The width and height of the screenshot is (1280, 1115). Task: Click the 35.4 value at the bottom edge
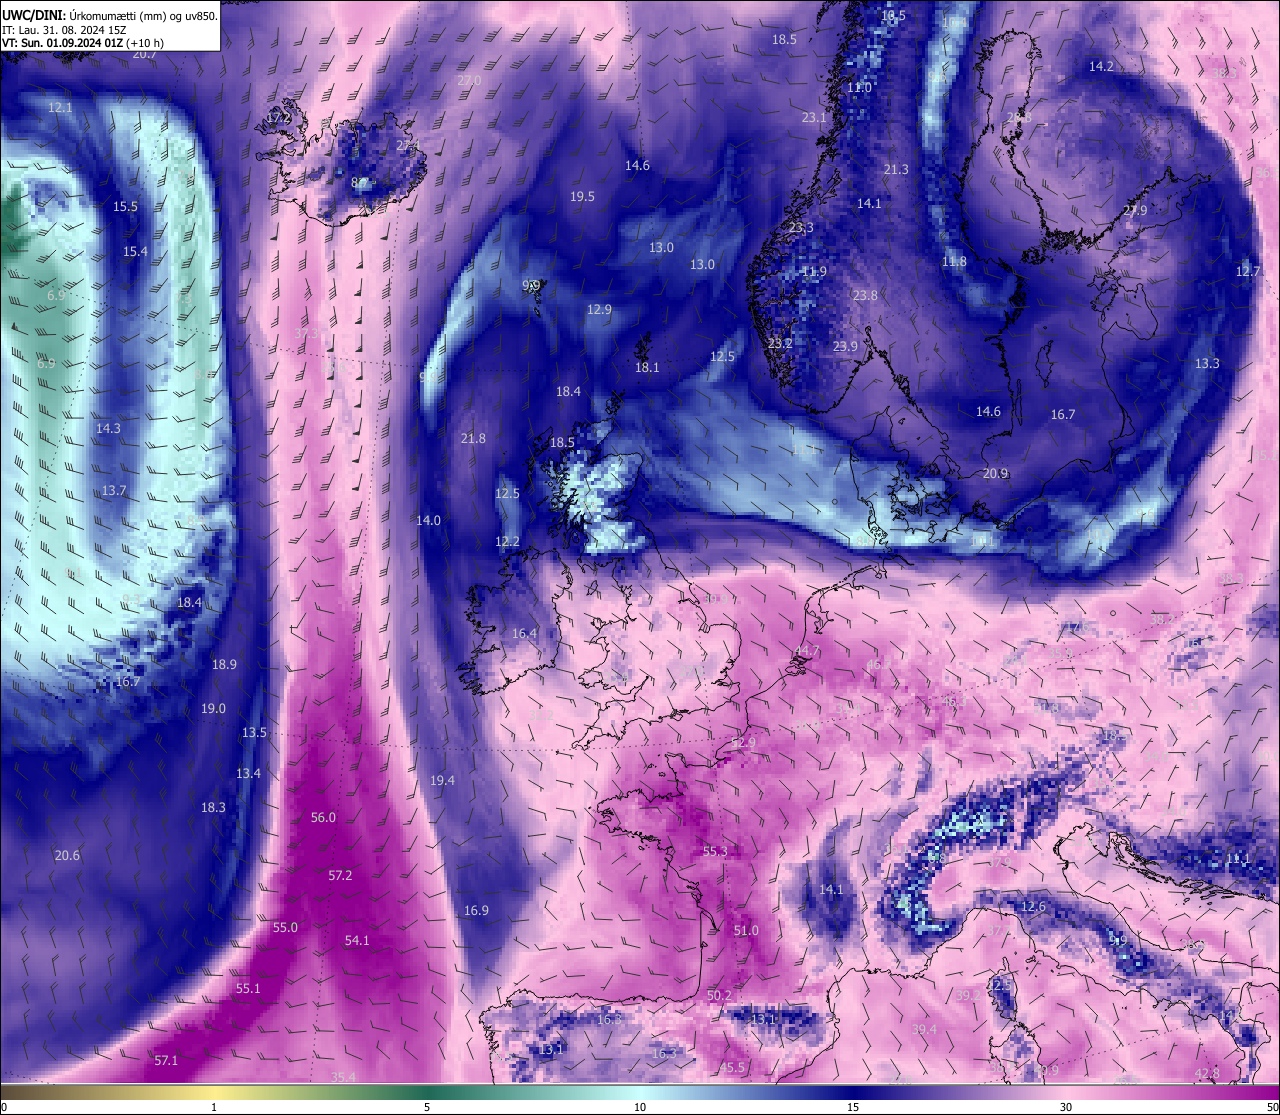[343, 1077]
